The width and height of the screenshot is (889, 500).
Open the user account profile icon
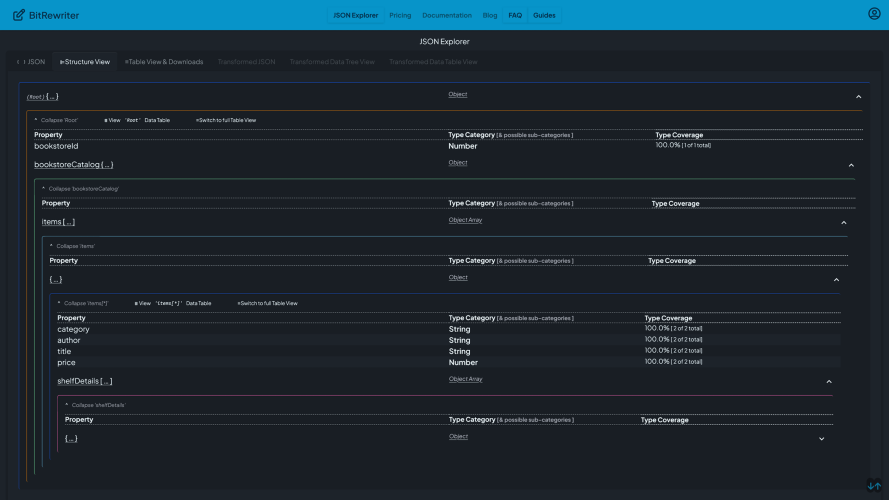pyautogui.click(x=874, y=14)
